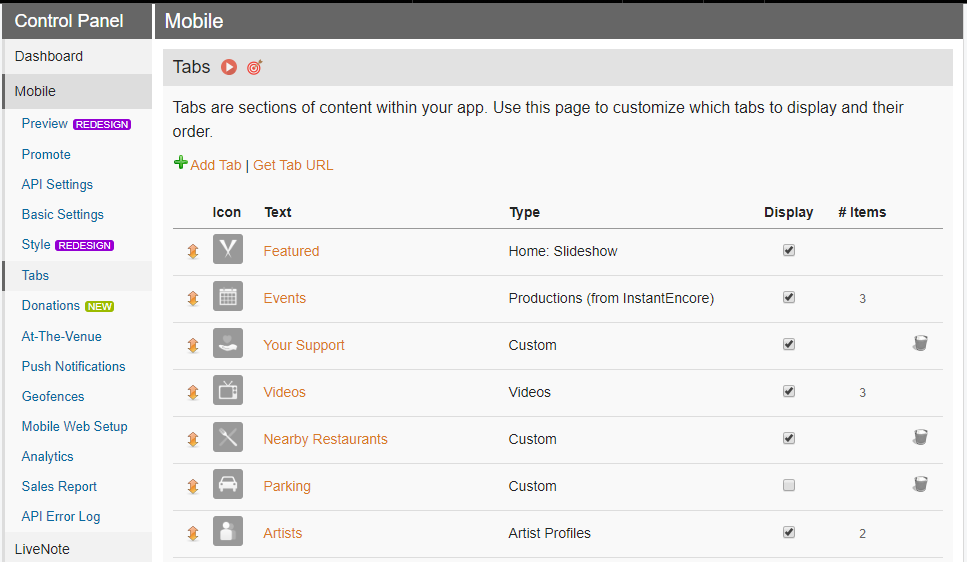Click the reorder arrows icon for Featured row
Viewport: 967px width, 562px height.
tap(193, 251)
